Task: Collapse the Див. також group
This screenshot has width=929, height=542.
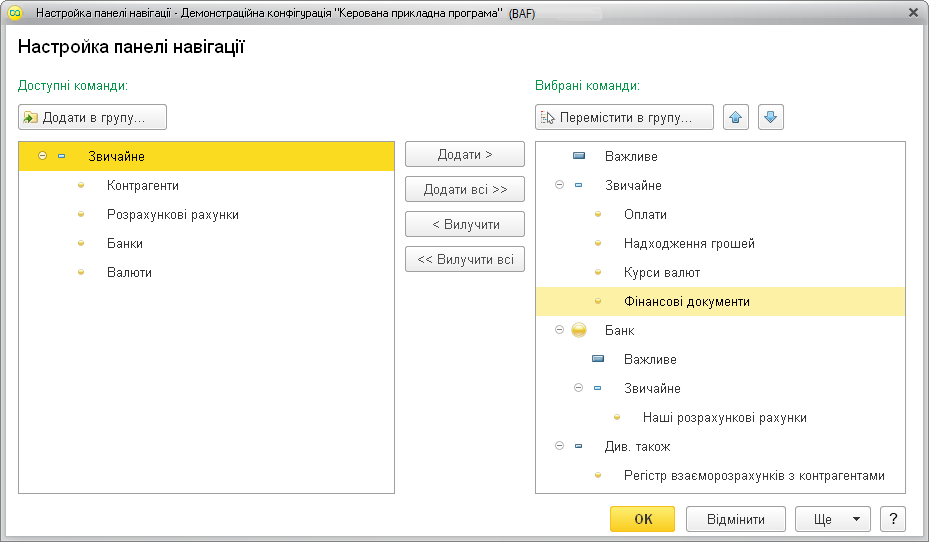Action: (559, 446)
